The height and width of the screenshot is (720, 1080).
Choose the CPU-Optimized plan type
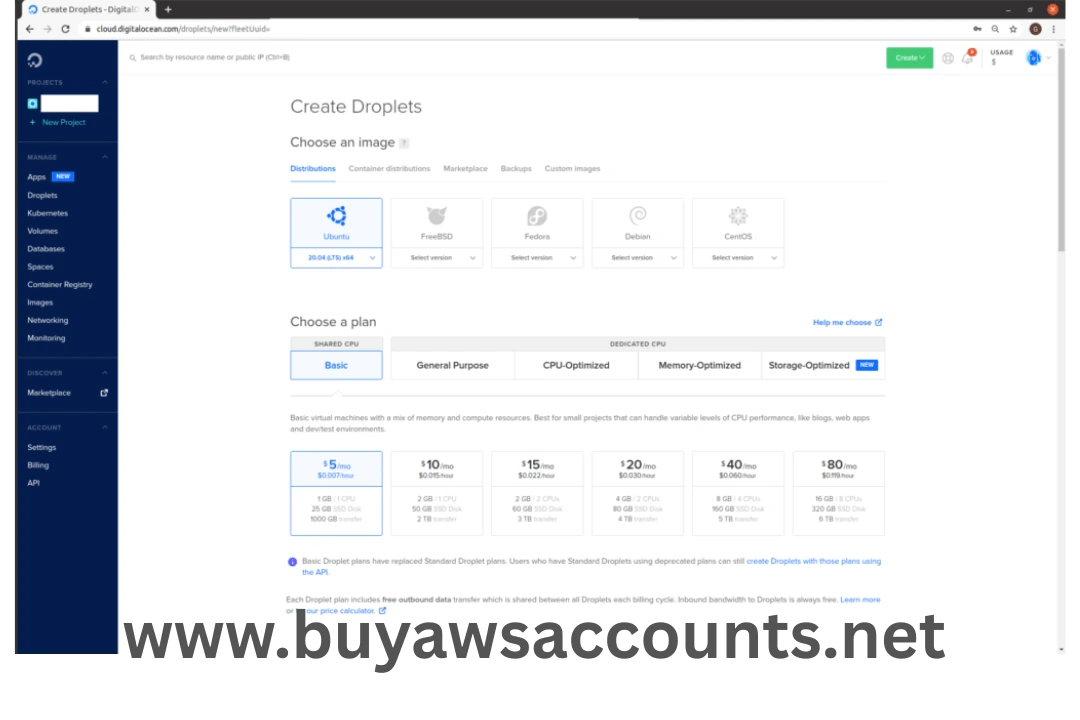tap(576, 365)
